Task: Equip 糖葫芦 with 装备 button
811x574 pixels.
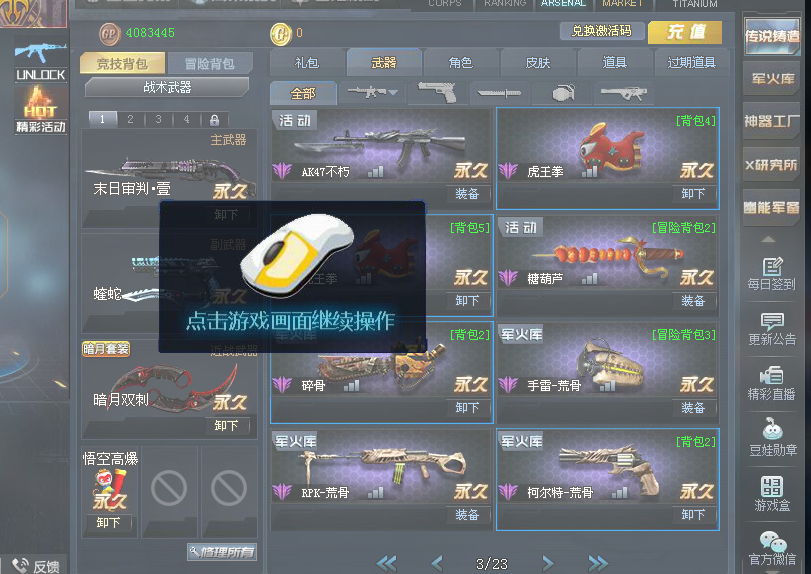Action: (693, 301)
